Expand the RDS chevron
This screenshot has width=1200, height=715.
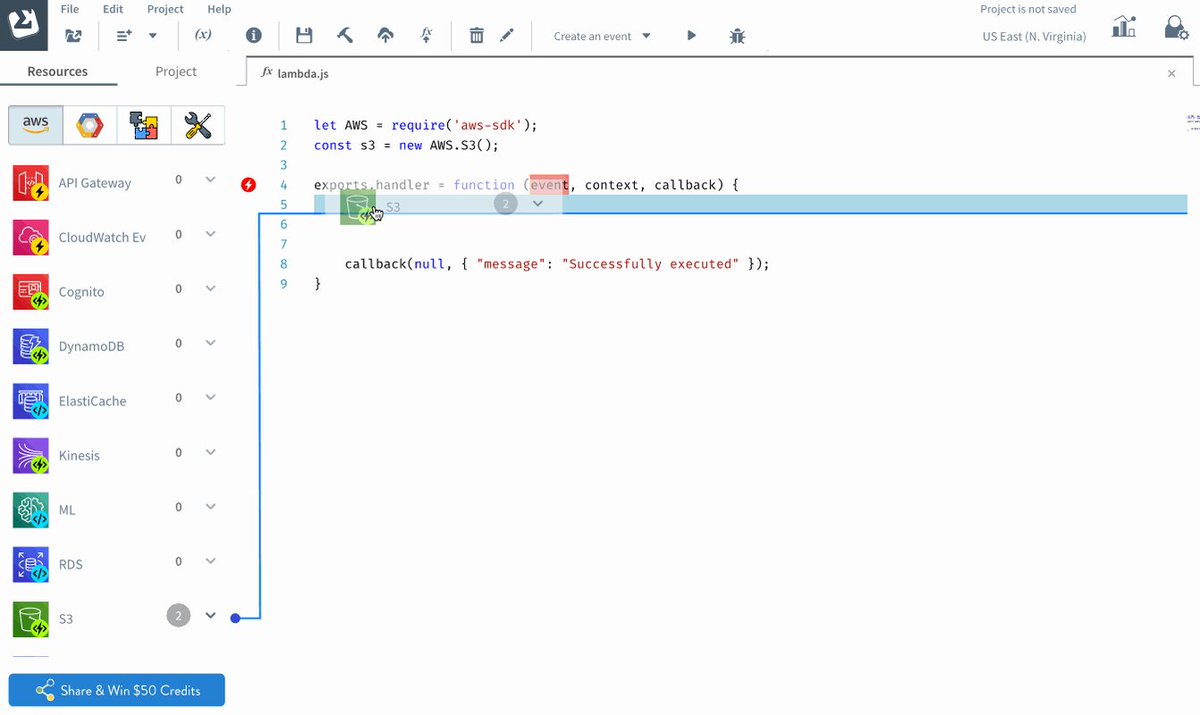pos(210,561)
